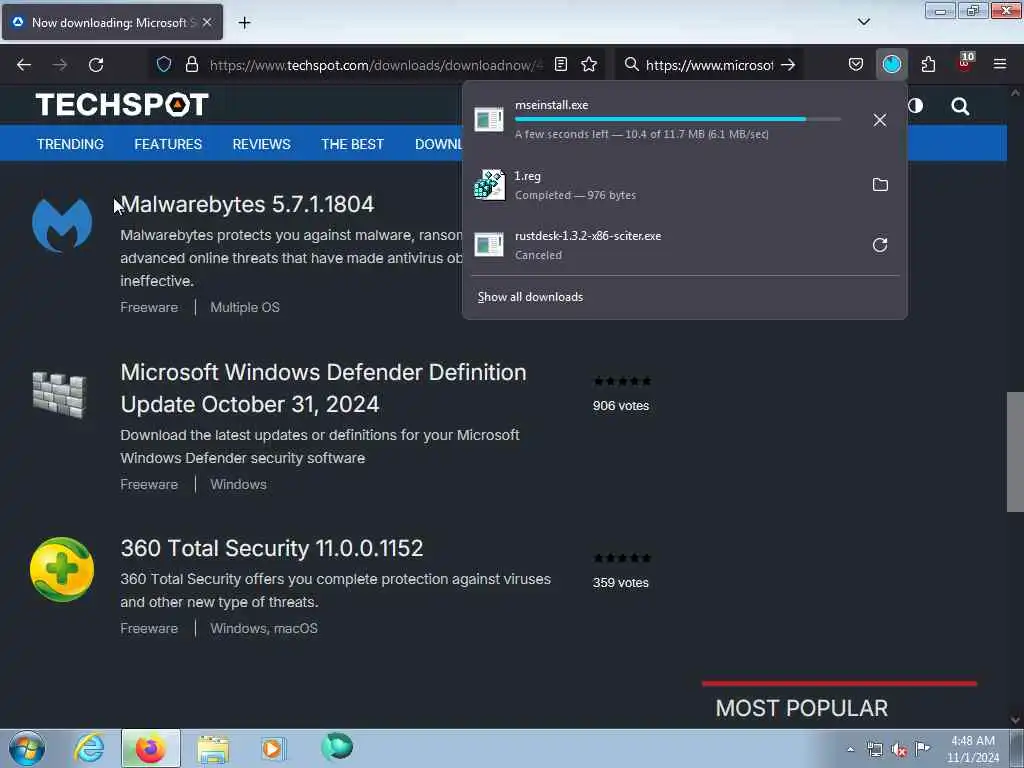The image size is (1024, 768).
Task: Open Windows Media Player from the taskbar
Action: (x=272, y=748)
